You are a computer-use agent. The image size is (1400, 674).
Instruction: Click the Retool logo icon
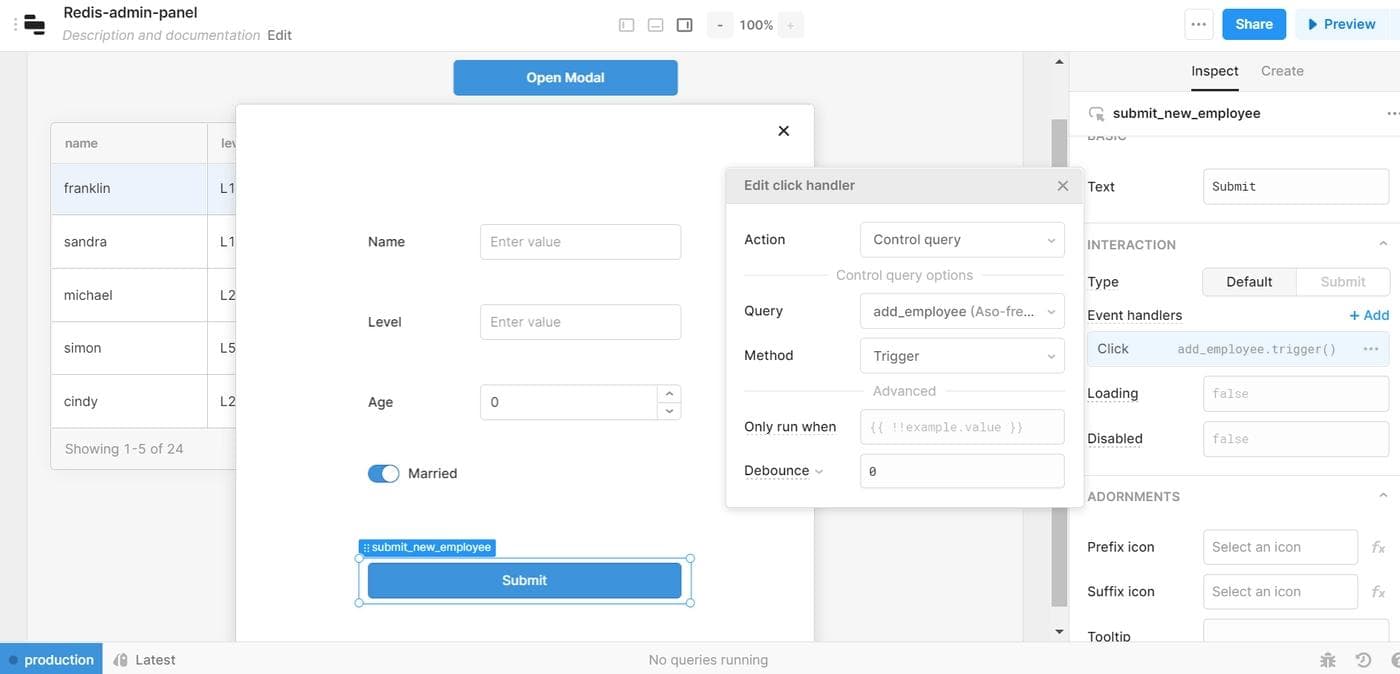pyautogui.click(x=34, y=25)
